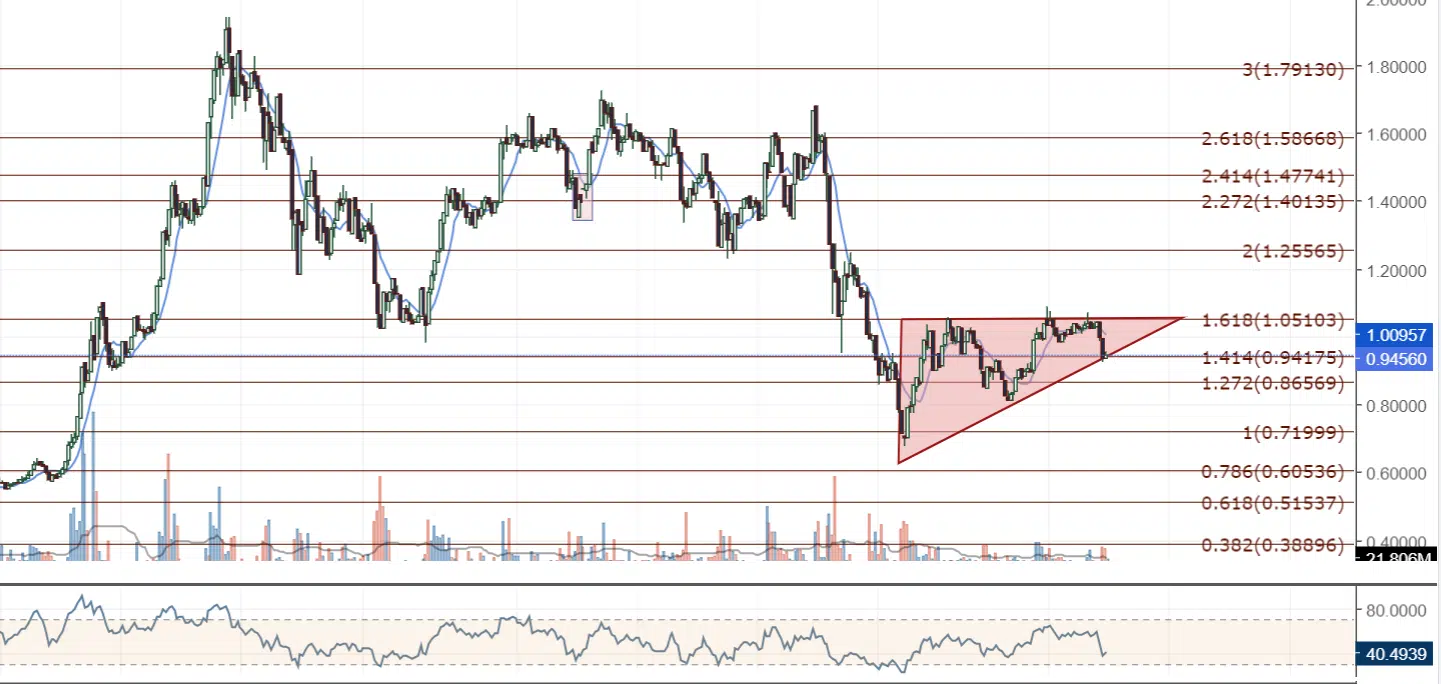This screenshot has height=684, width=1441.
Task: Select the 1.618(1.05103) Fibonacci label
Action: [1273, 320]
